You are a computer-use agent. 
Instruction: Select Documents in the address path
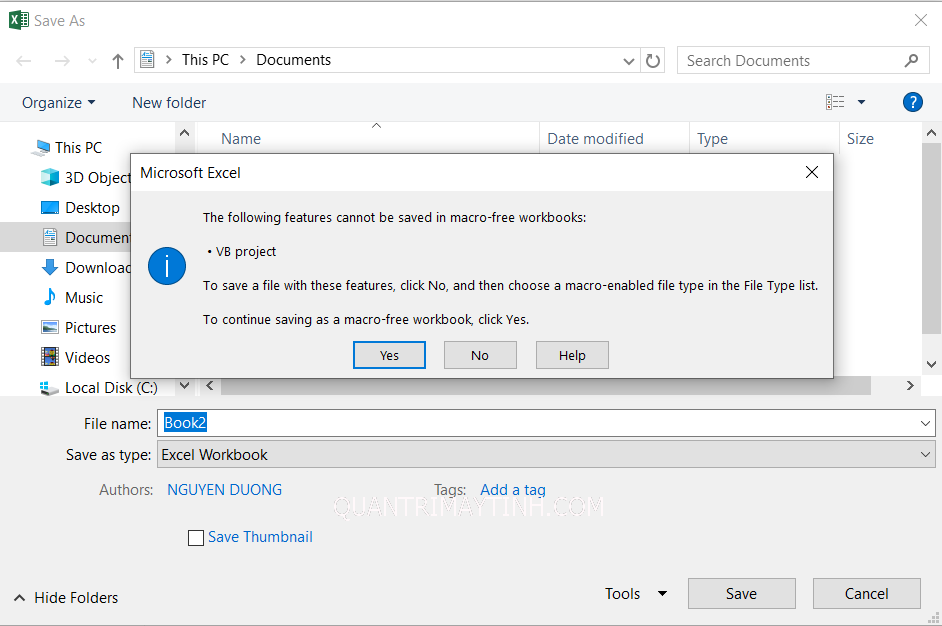click(x=293, y=59)
